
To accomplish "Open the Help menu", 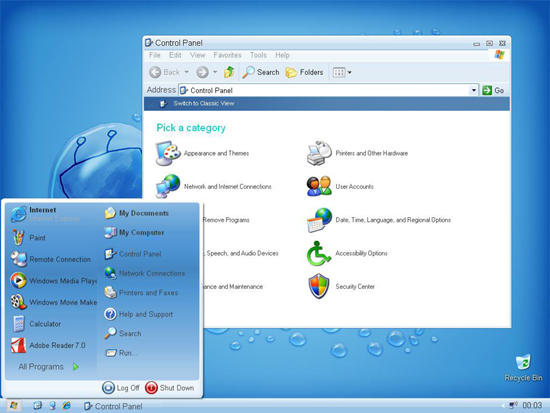I will pyautogui.click(x=282, y=55).
